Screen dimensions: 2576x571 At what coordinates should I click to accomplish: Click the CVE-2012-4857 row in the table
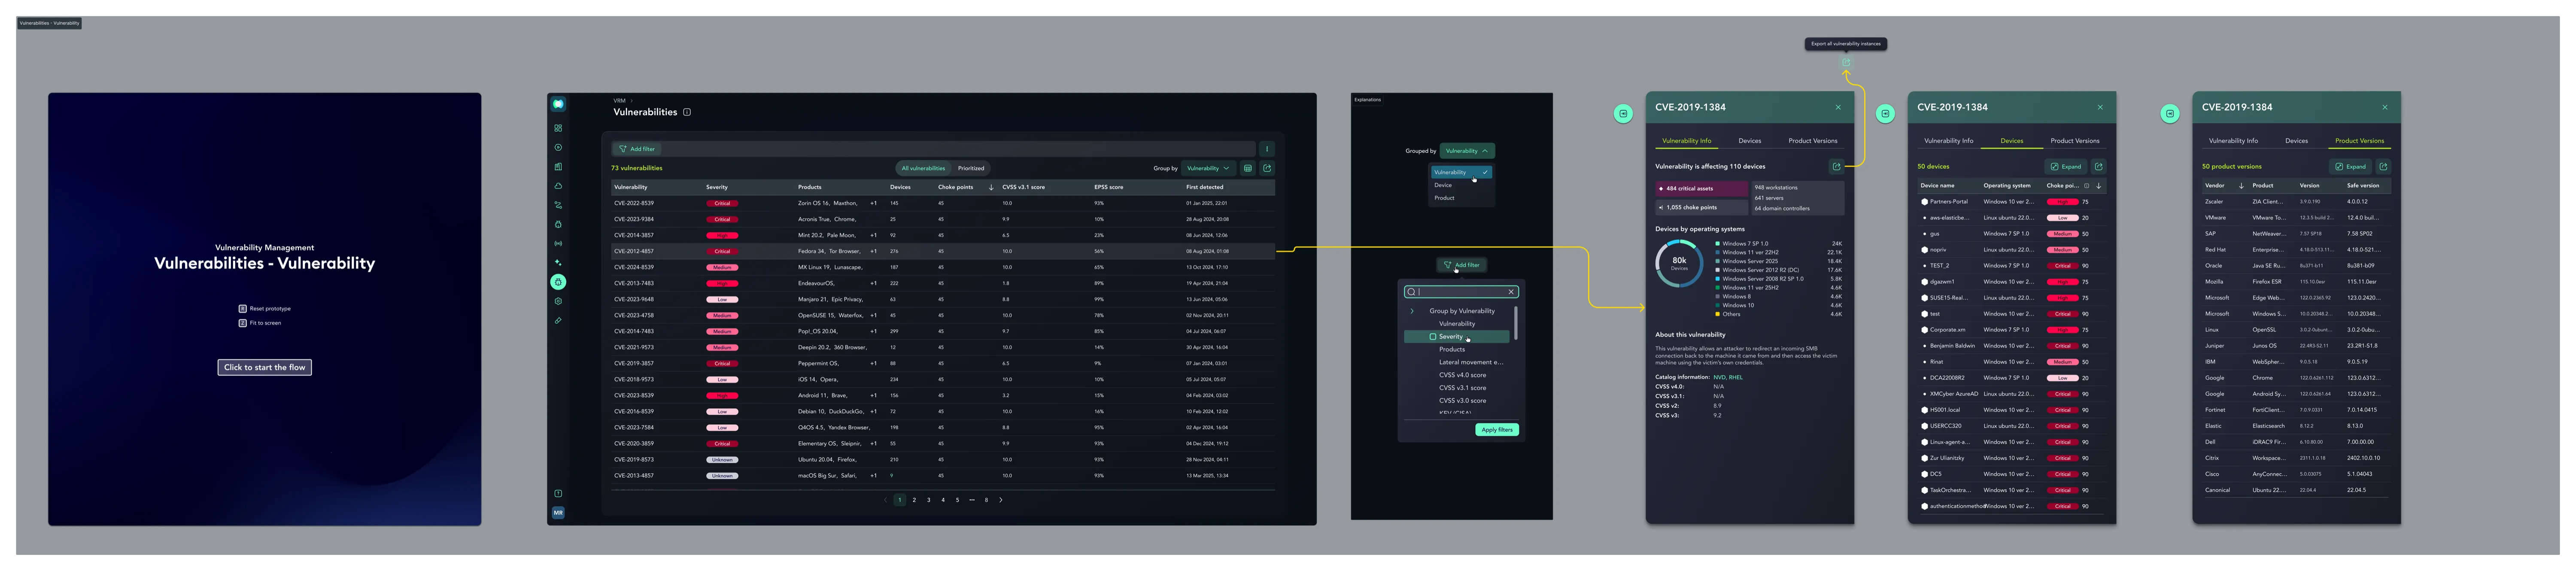coord(942,251)
